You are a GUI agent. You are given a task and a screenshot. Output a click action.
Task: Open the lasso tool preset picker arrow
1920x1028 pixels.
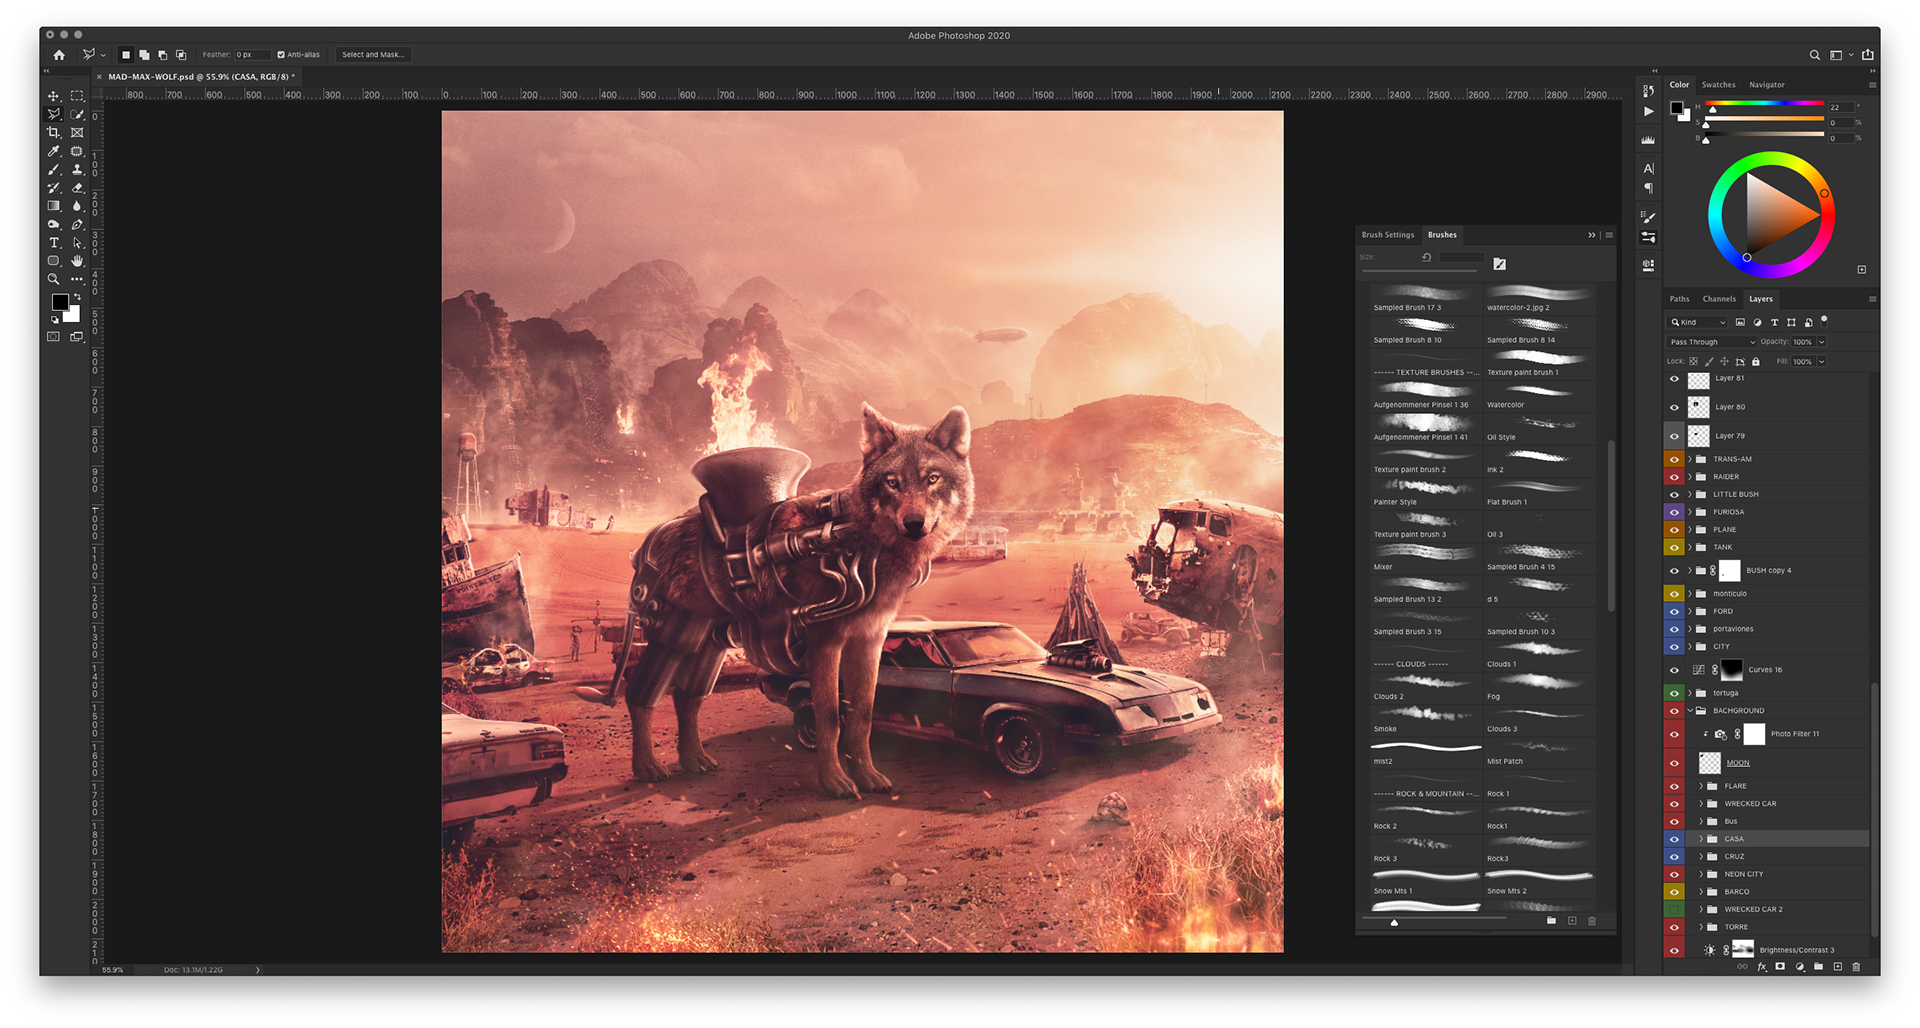[x=103, y=55]
